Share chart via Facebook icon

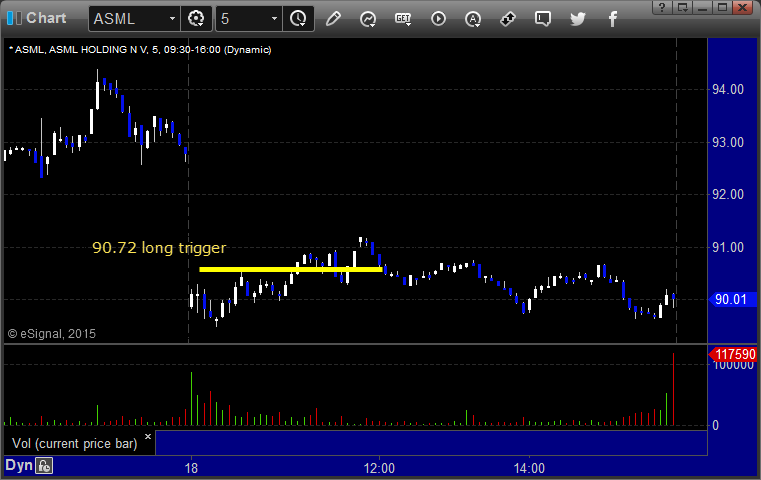click(x=613, y=19)
